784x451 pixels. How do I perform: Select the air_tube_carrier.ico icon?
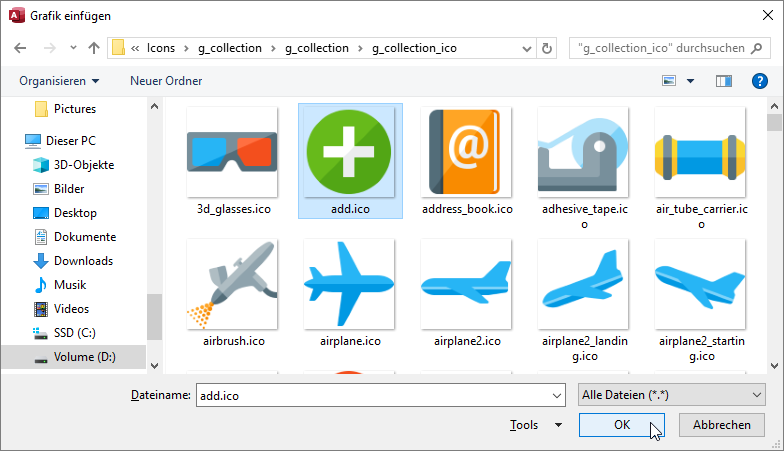pos(700,152)
